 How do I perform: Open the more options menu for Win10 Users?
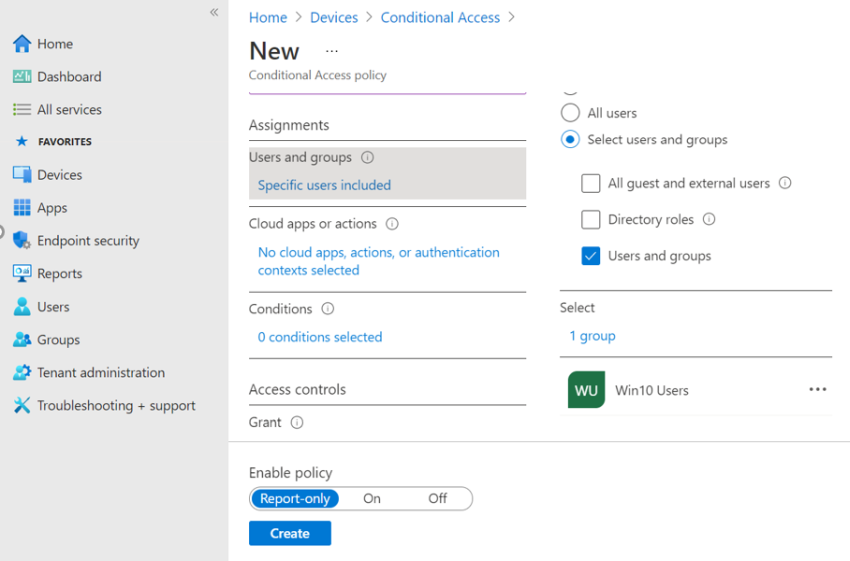click(817, 389)
